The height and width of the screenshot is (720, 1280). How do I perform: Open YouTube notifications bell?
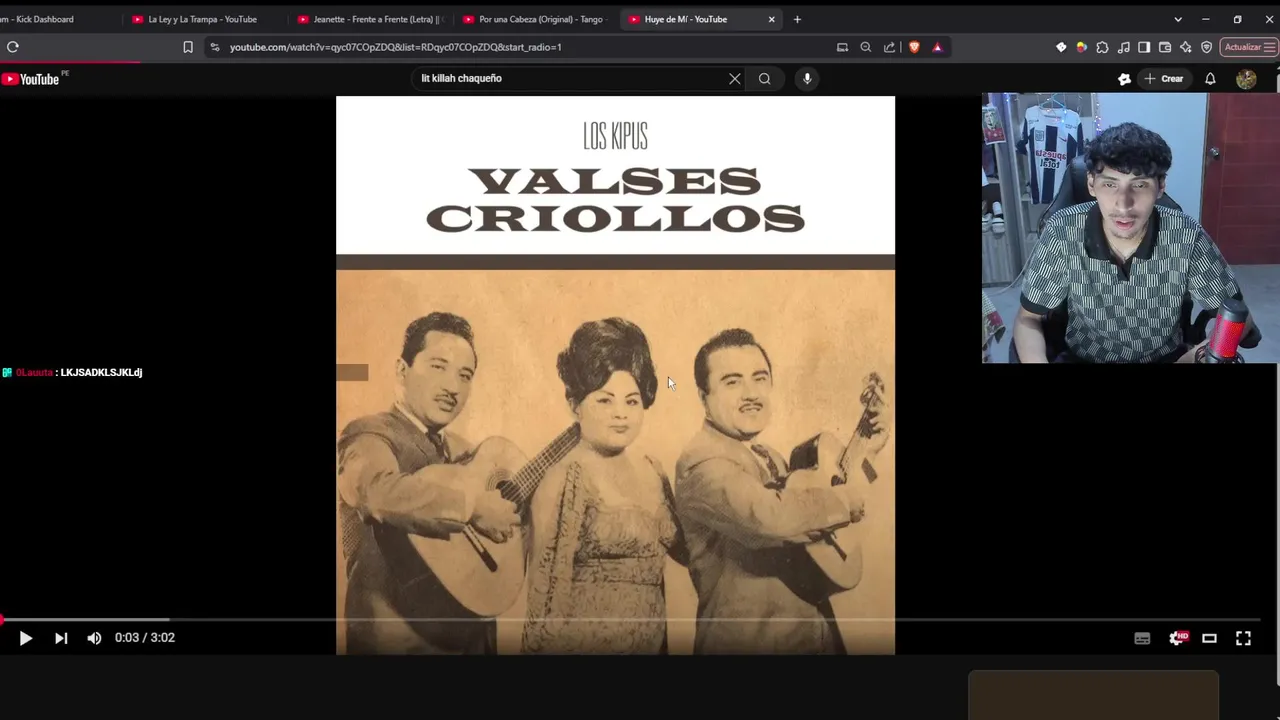click(1210, 78)
